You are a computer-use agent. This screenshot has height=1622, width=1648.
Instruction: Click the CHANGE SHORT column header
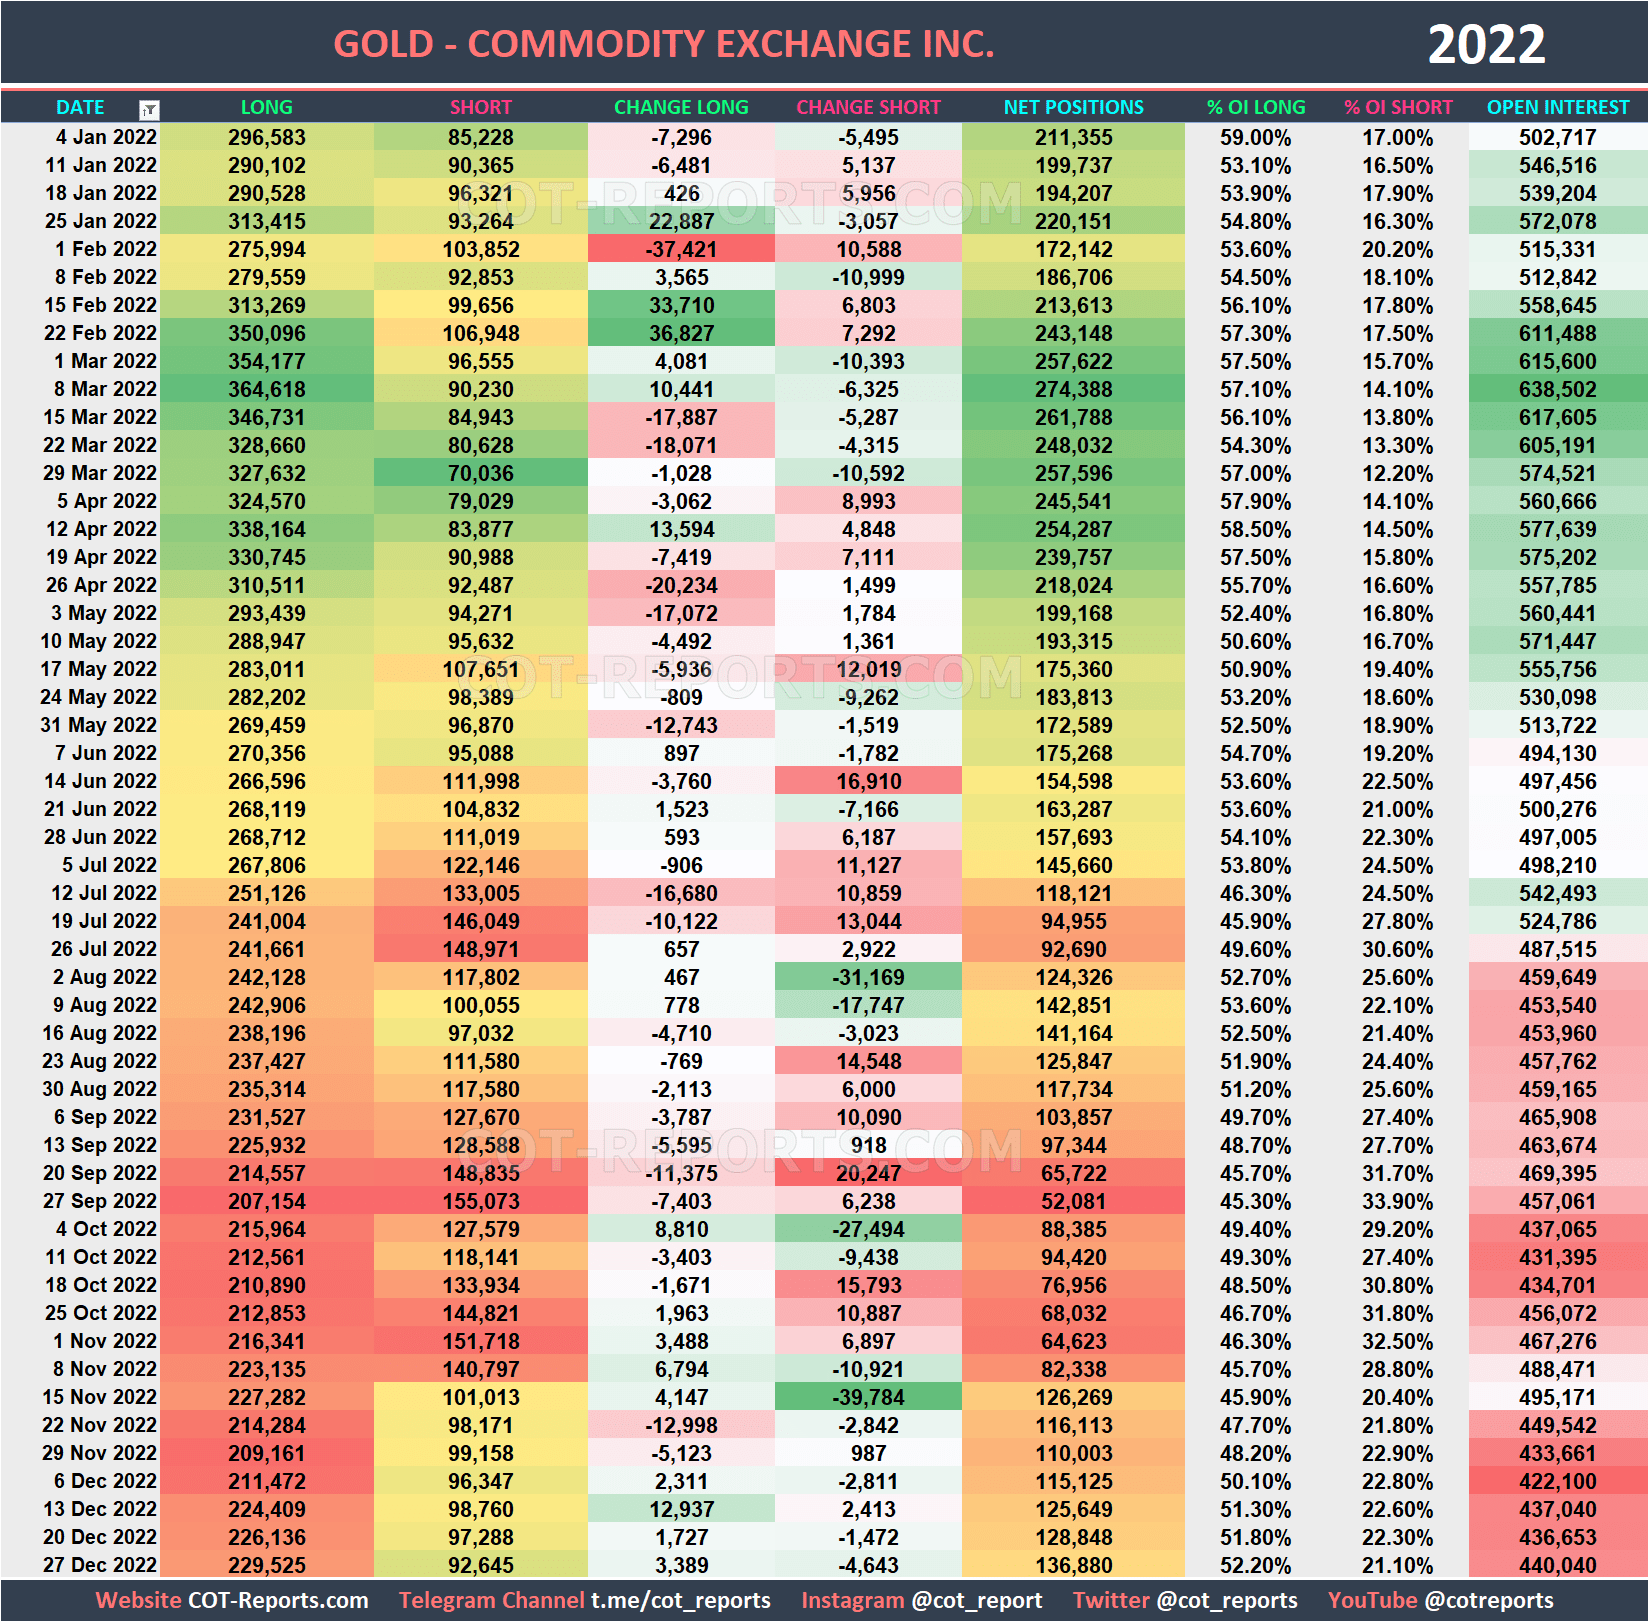click(x=868, y=107)
